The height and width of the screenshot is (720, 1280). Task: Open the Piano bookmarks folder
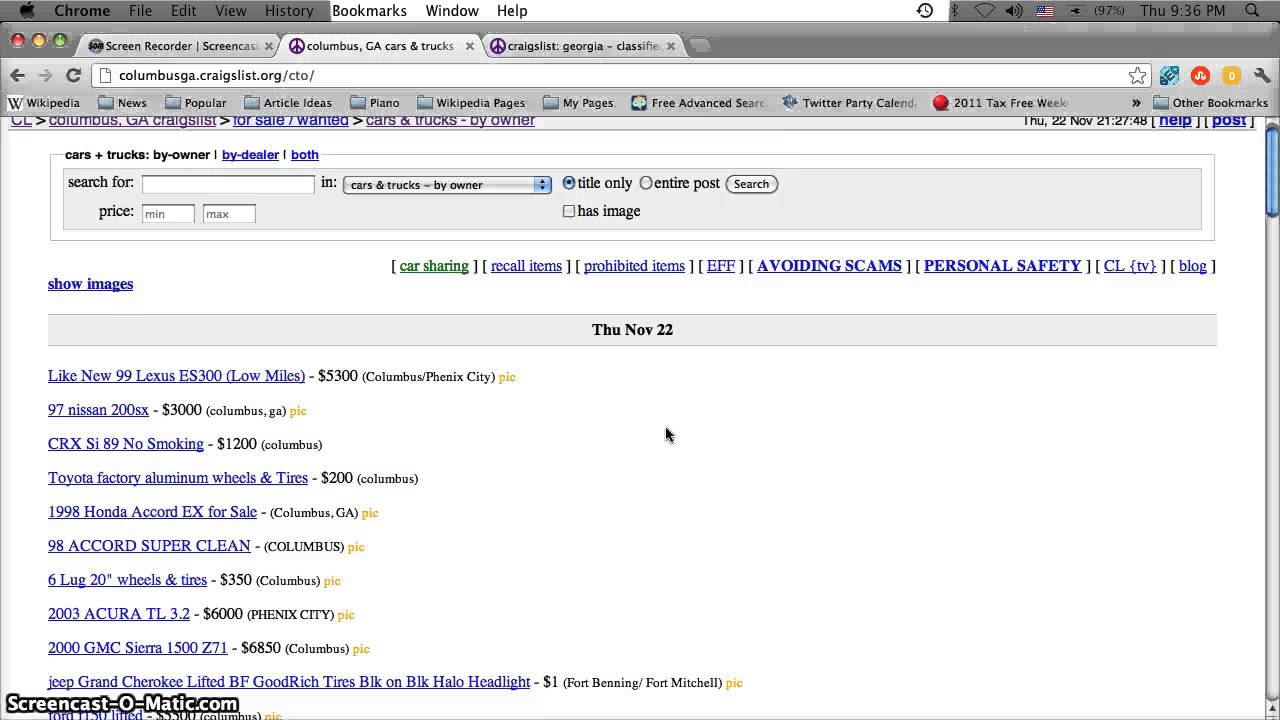click(374, 102)
